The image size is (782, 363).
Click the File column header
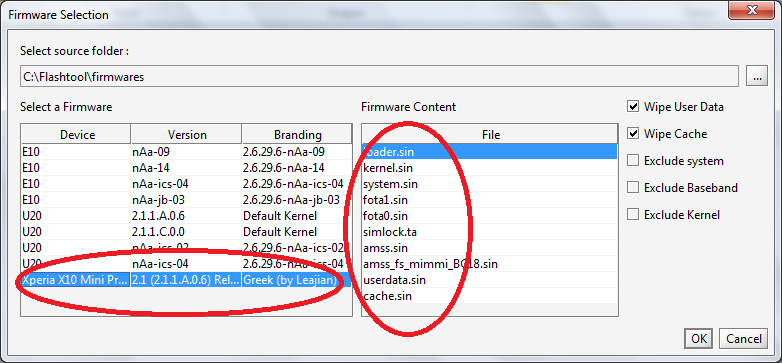(490, 134)
